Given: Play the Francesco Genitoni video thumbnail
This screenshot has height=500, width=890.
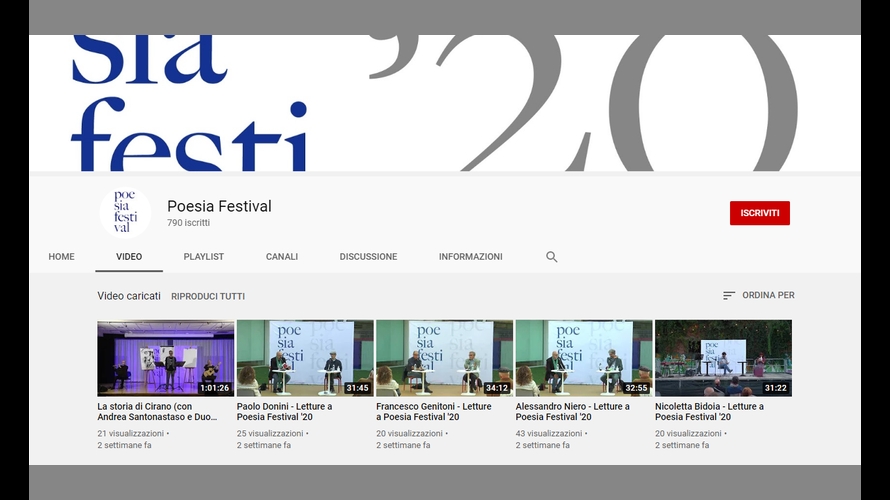Looking at the screenshot, I should click(444, 358).
